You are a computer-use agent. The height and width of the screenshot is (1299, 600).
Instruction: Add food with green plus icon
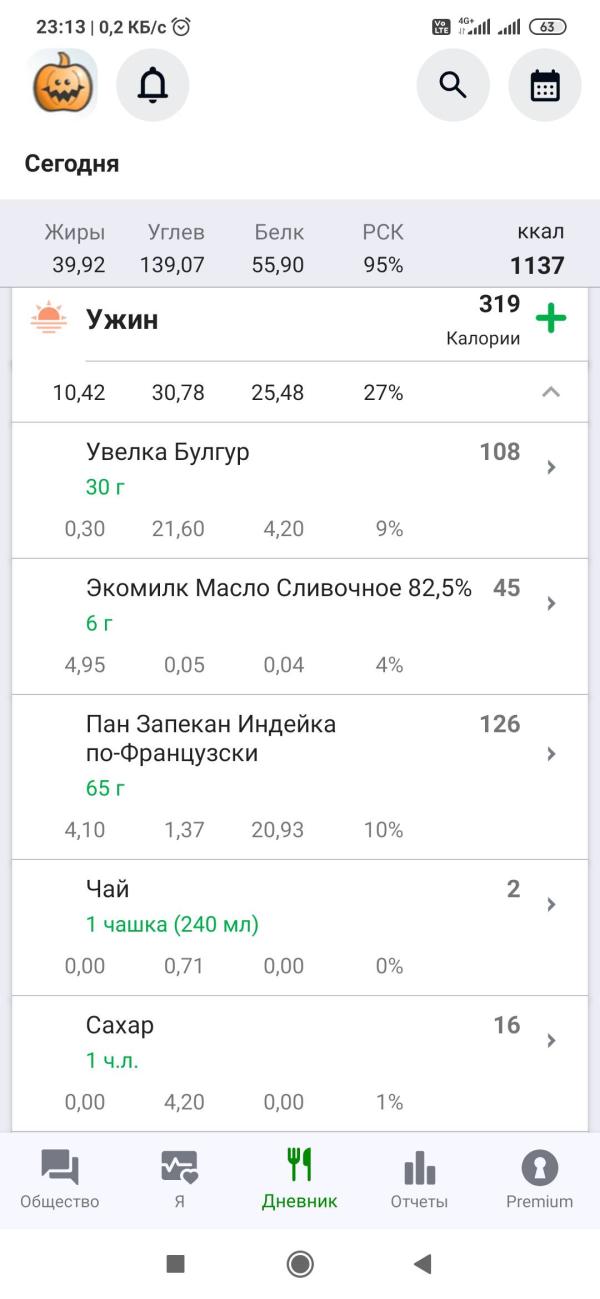coord(551,319)
